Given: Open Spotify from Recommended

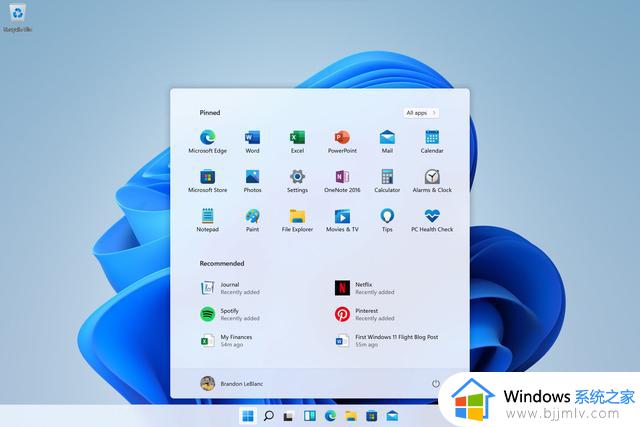Looking at the screenshot, I should coord(230,314).
